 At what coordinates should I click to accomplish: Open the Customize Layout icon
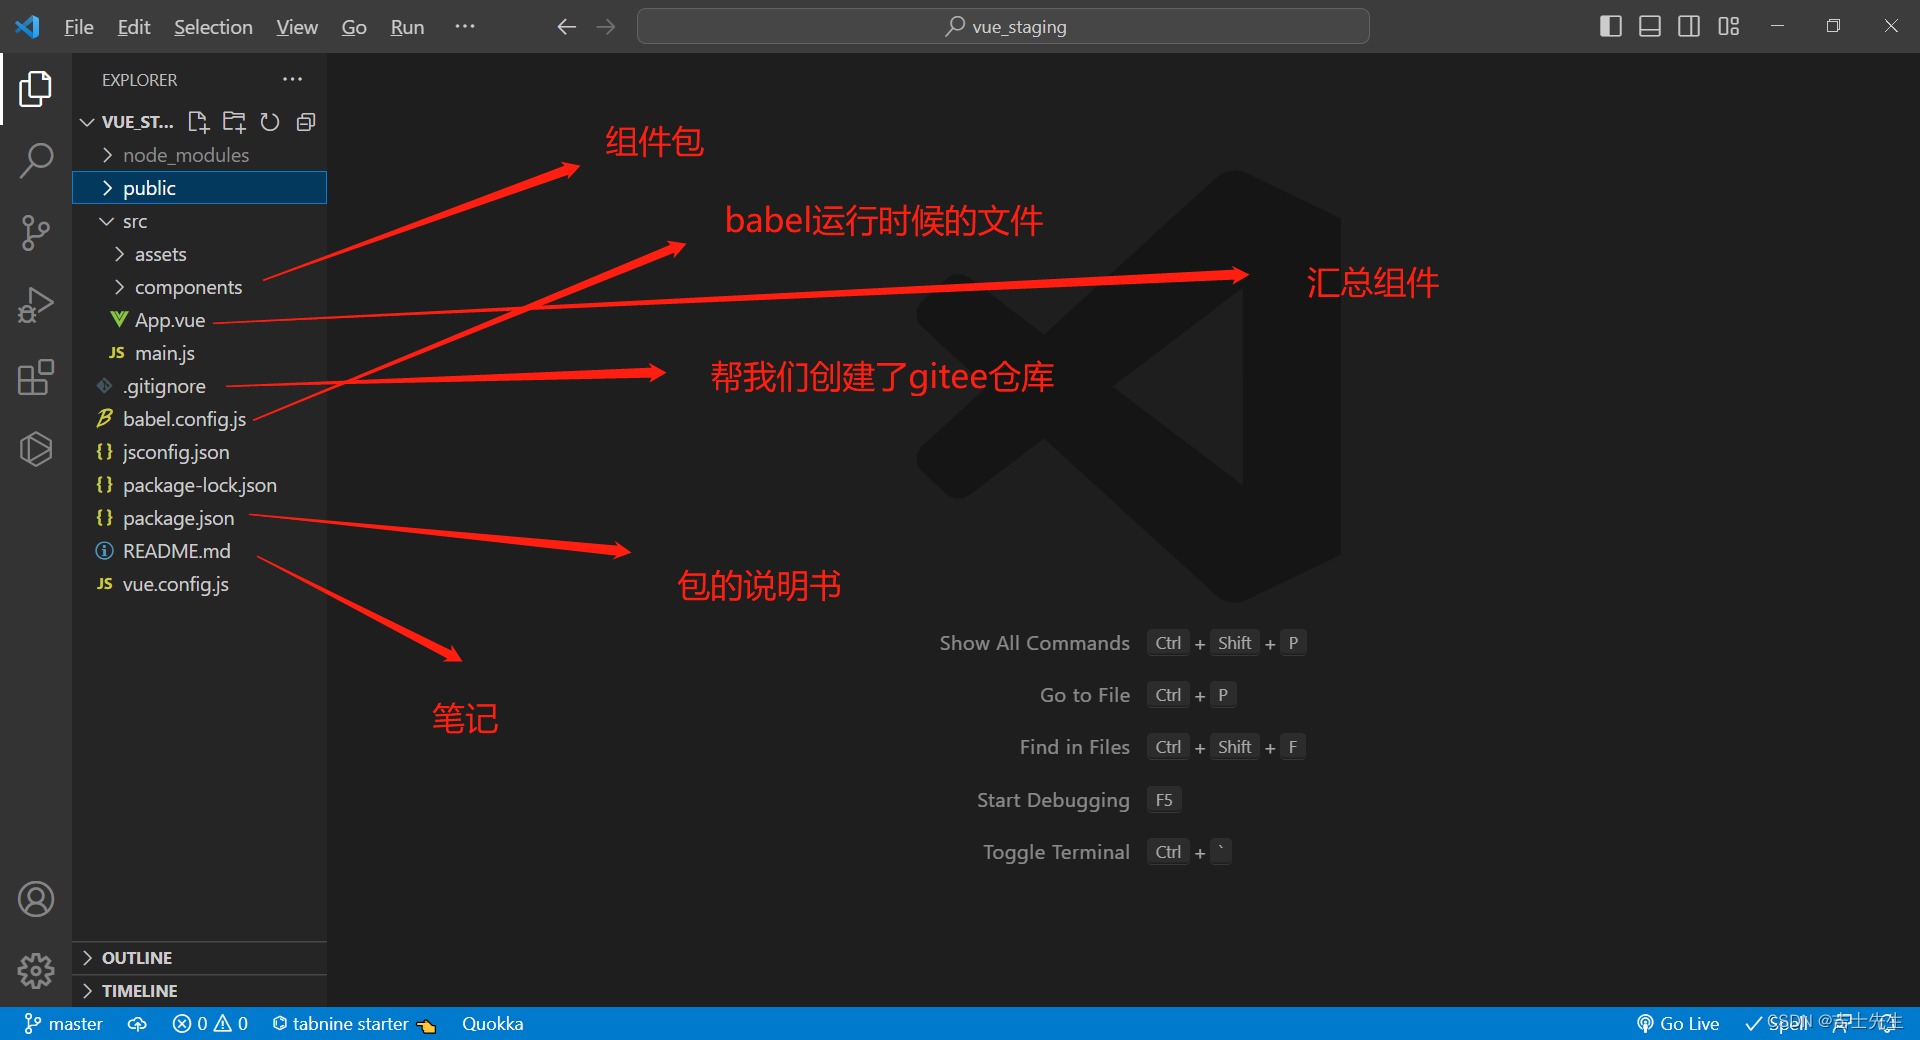tap(1729, 26)
